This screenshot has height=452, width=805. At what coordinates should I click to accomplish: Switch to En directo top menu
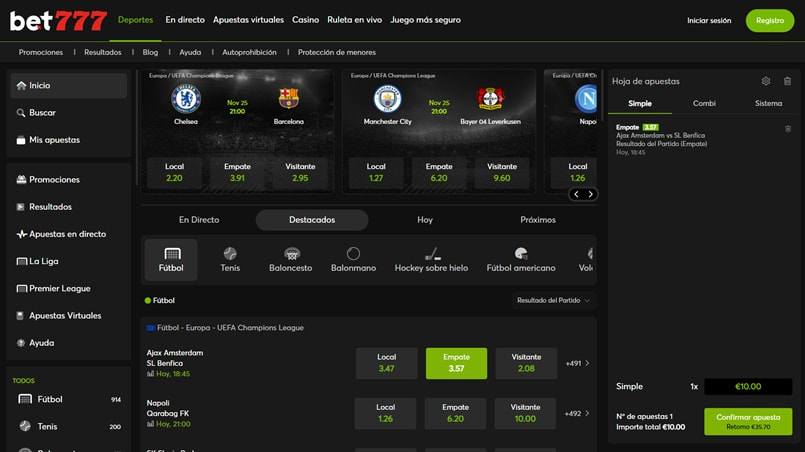(185, 20)
